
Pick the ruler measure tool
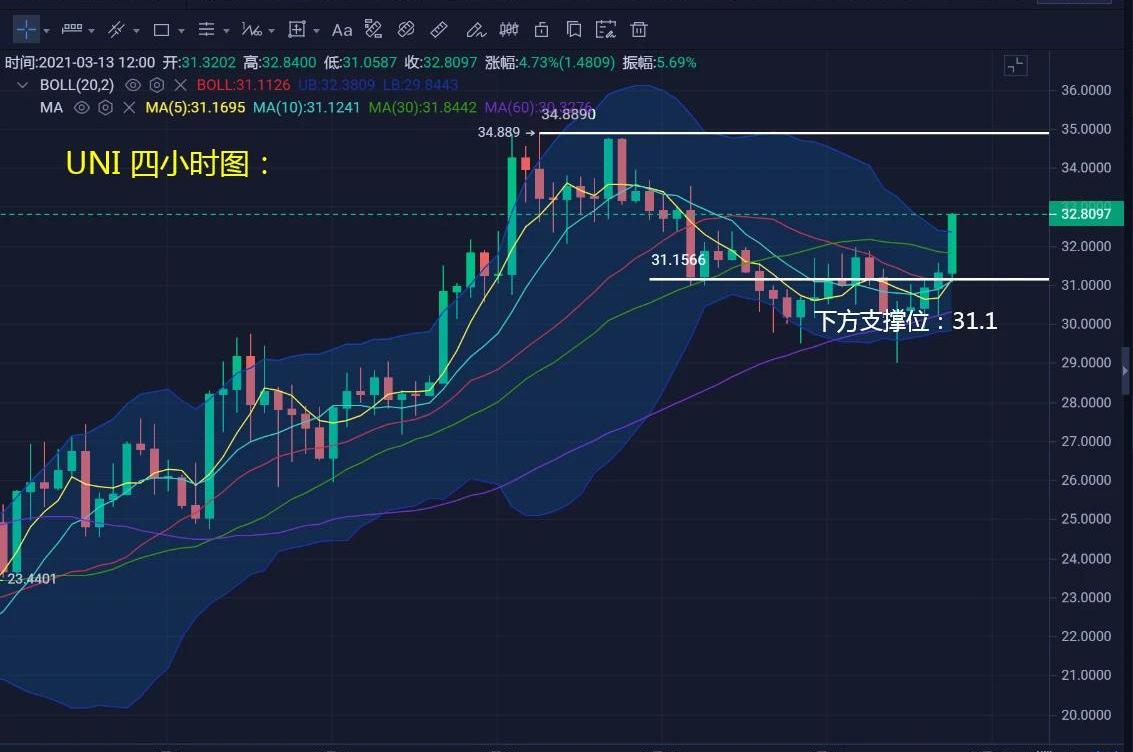pos(438,29)
